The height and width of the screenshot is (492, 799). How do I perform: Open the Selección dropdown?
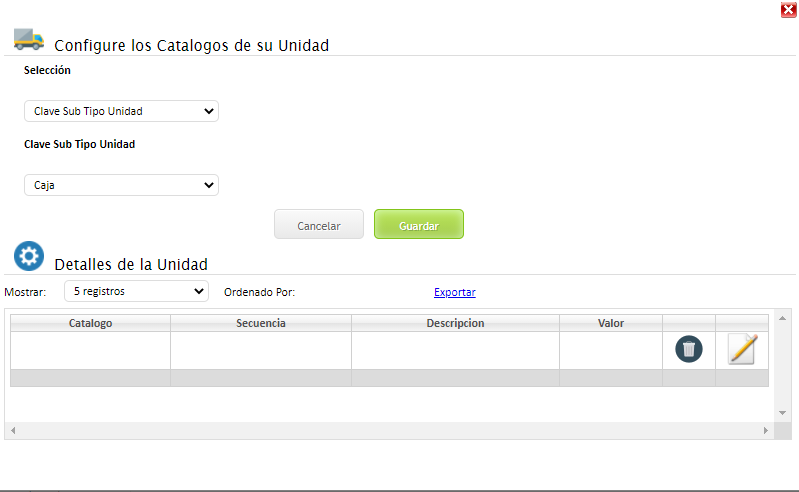[x=121, y=111]
